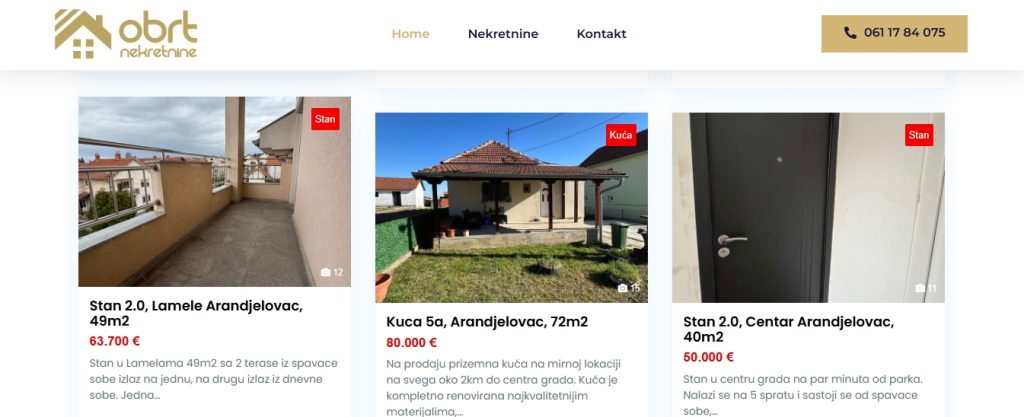Click camera icon with 12 photos count
The height and width of the screenshot is (417, 1024).
pyautogui.click(x=325, y=272)
